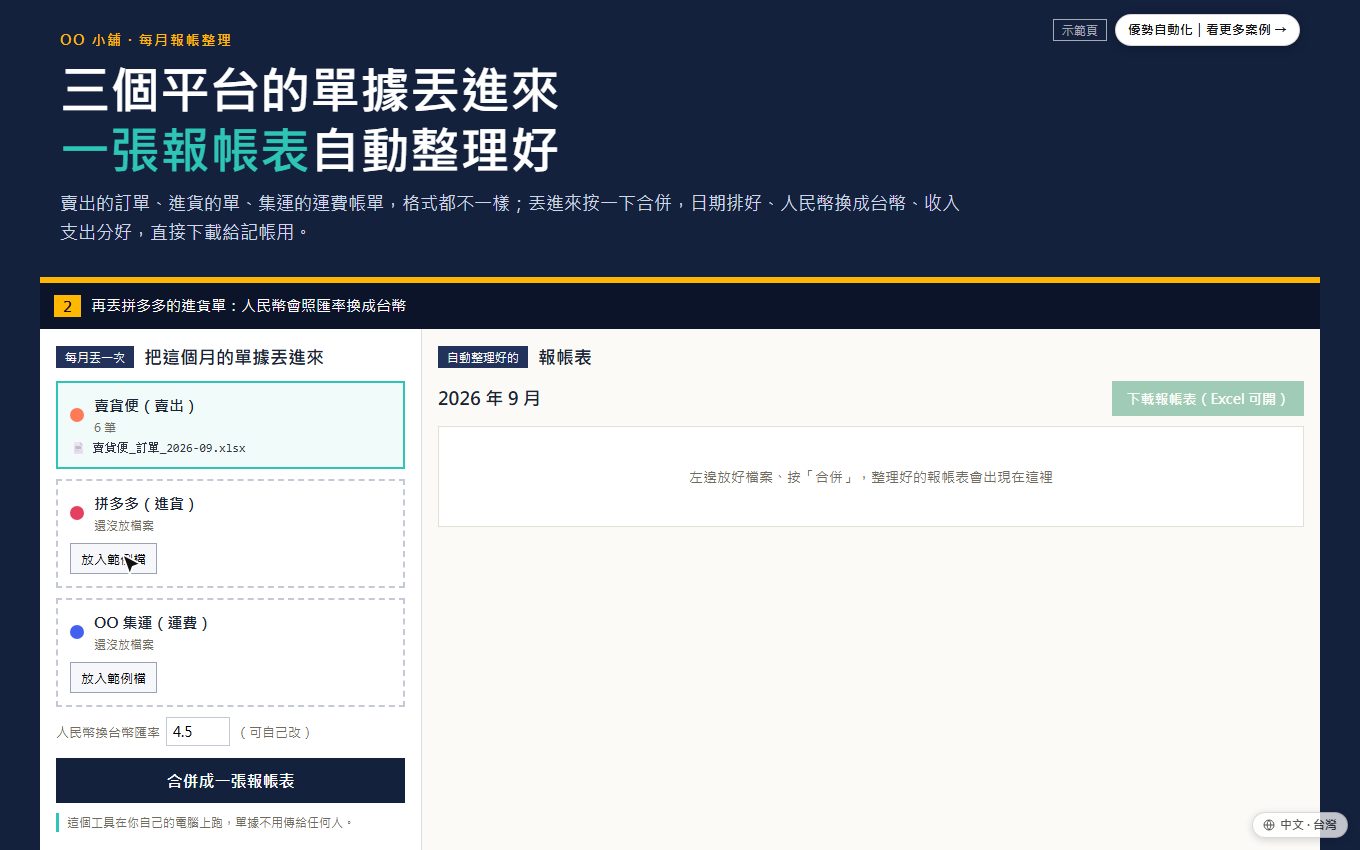Screen dimensions: 1360x850
Task: Click the （可自己改） hint text
Action: click(x=275, y=732)
